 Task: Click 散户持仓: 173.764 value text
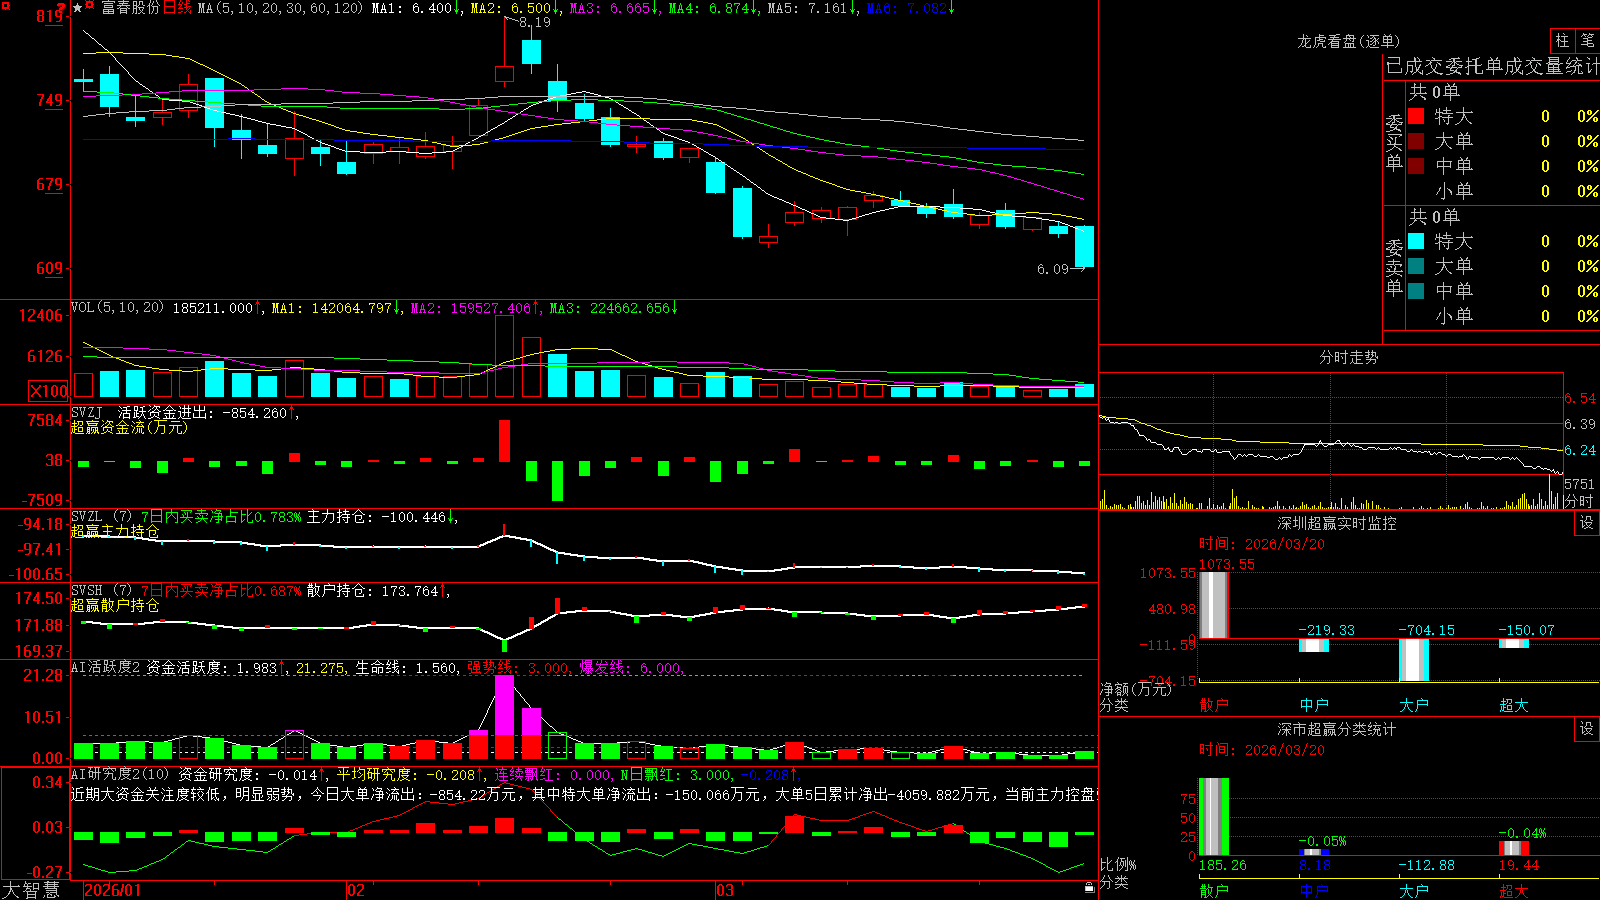(378, 591)
